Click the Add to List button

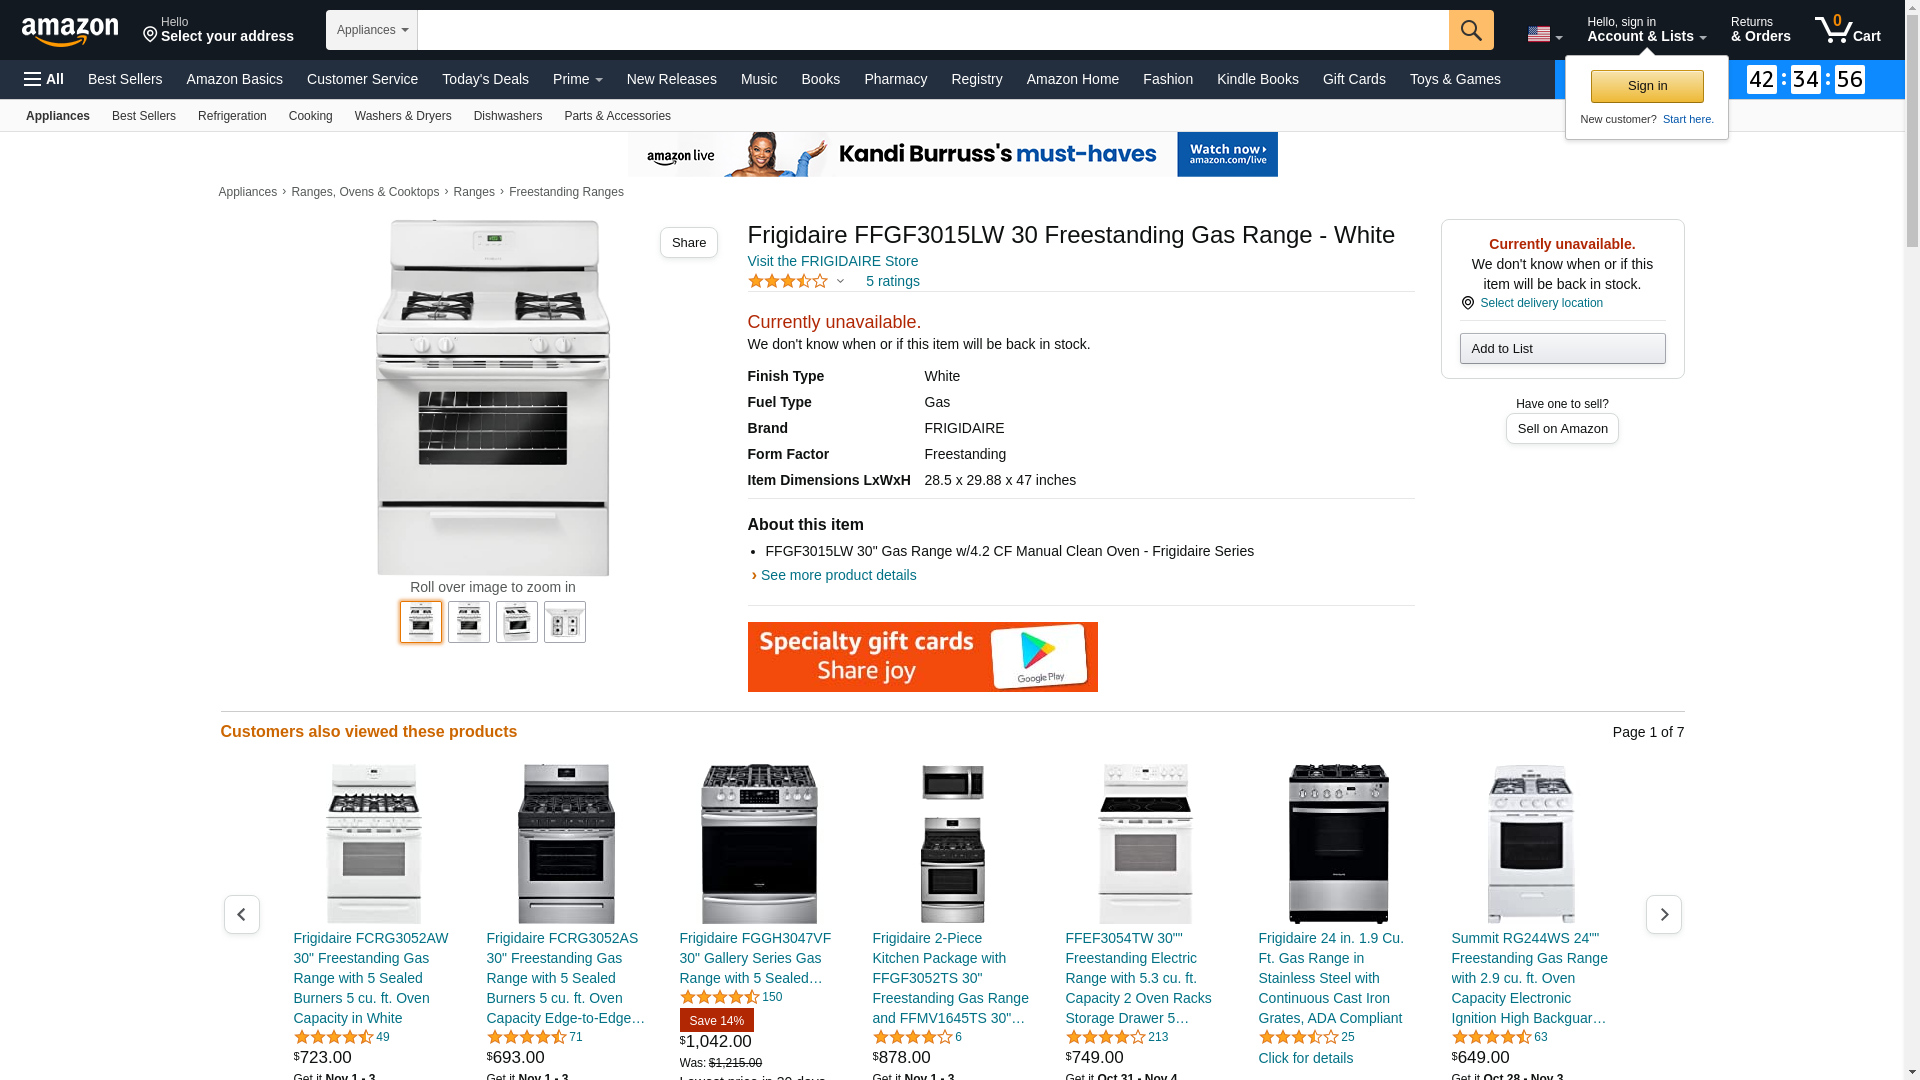pos(1562,348)
